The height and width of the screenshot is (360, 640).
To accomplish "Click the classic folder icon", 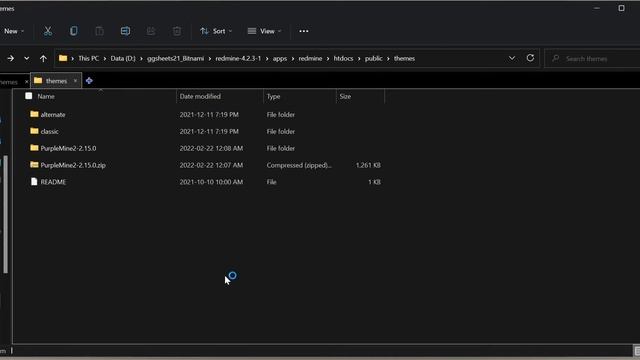I will click(x=34, y=131).
